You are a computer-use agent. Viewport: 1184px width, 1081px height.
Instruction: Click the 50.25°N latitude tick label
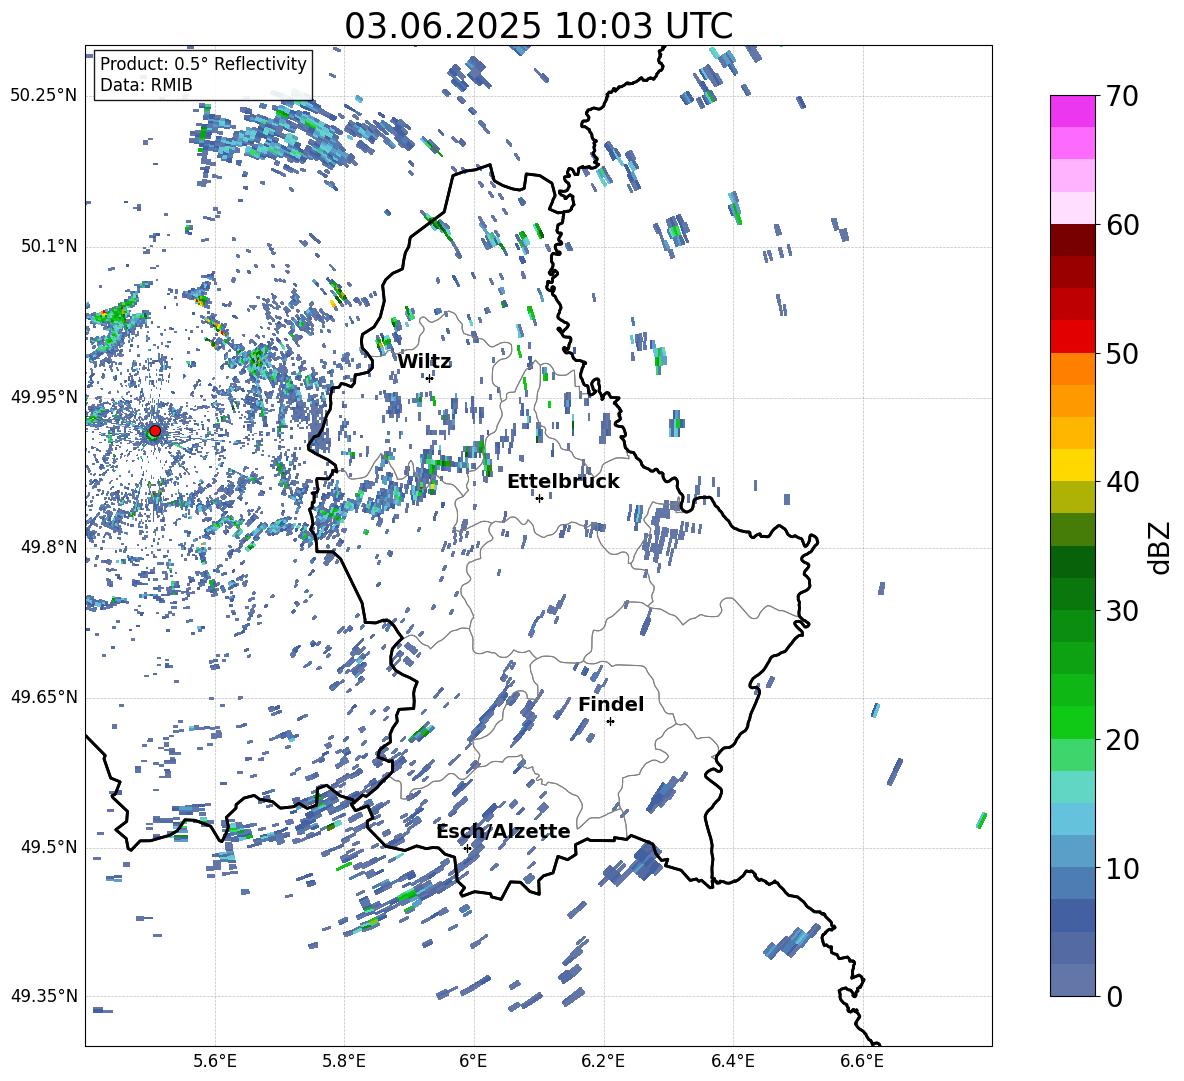pyautogui.click(x=44, y=96)
